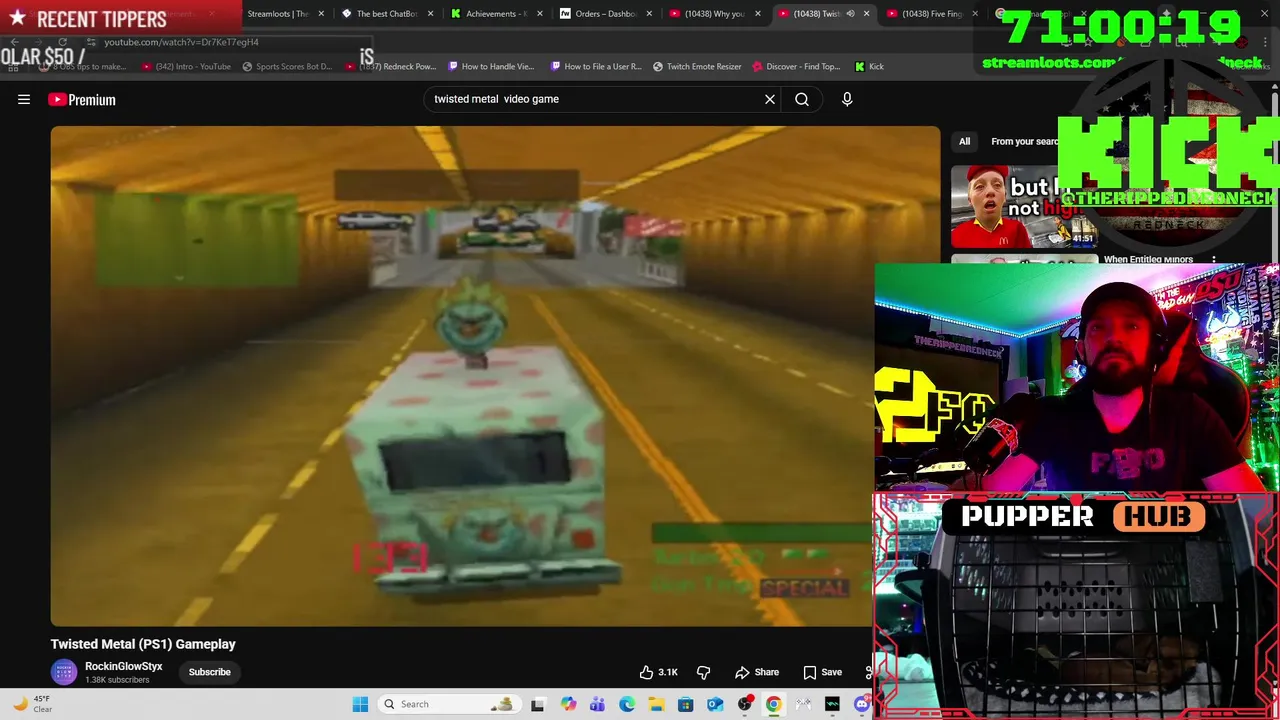Select the From your search chip
The width and height of the screenshot is (1280, 720).
(x=1024, y=141)
